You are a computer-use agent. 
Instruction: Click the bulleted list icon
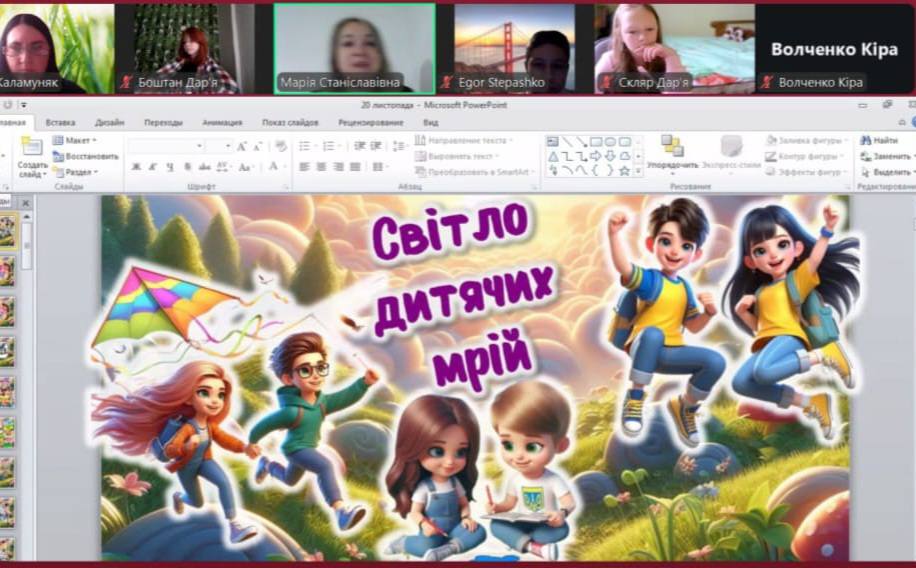pyautogui.click(x=304, y=146)
